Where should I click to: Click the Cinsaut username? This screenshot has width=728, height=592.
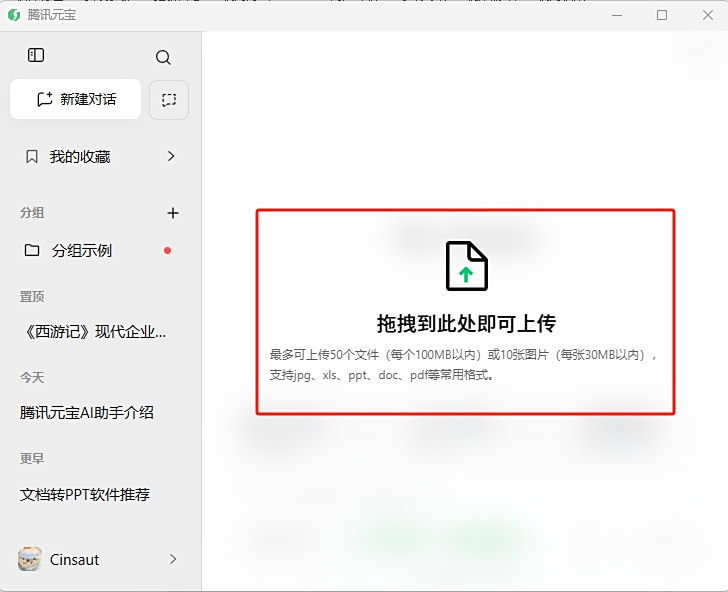click(x=74, y=559)
